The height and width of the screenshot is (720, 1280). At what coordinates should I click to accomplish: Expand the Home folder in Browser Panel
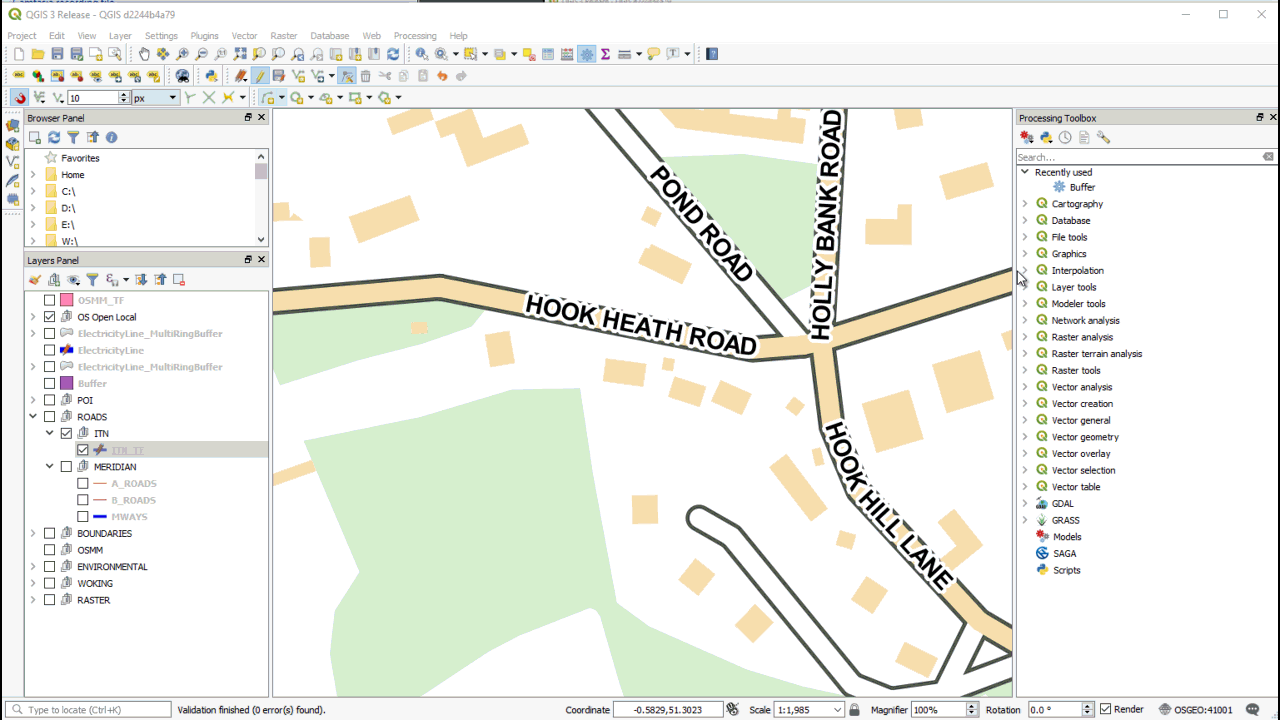tap(33, 175)
